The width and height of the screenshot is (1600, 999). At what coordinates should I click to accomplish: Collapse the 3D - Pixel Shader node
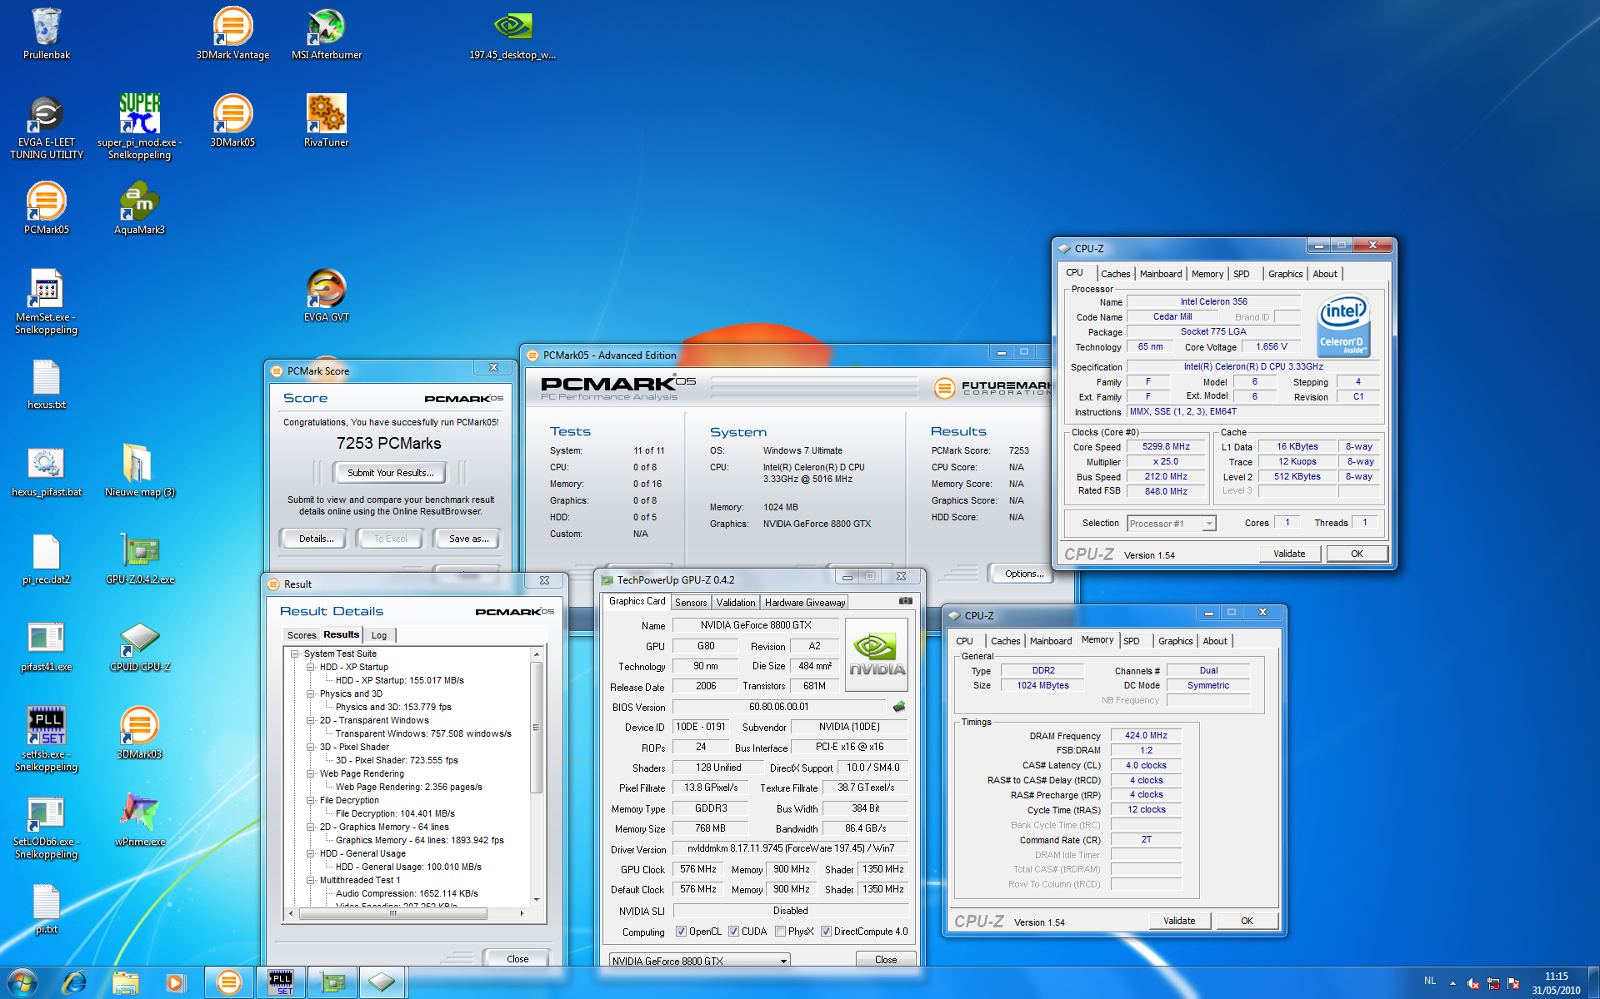click(x=311, y=747)
